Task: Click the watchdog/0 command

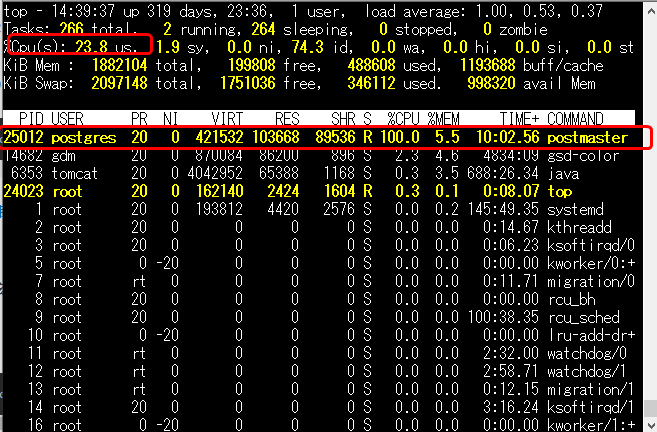Action: [587, 354]
